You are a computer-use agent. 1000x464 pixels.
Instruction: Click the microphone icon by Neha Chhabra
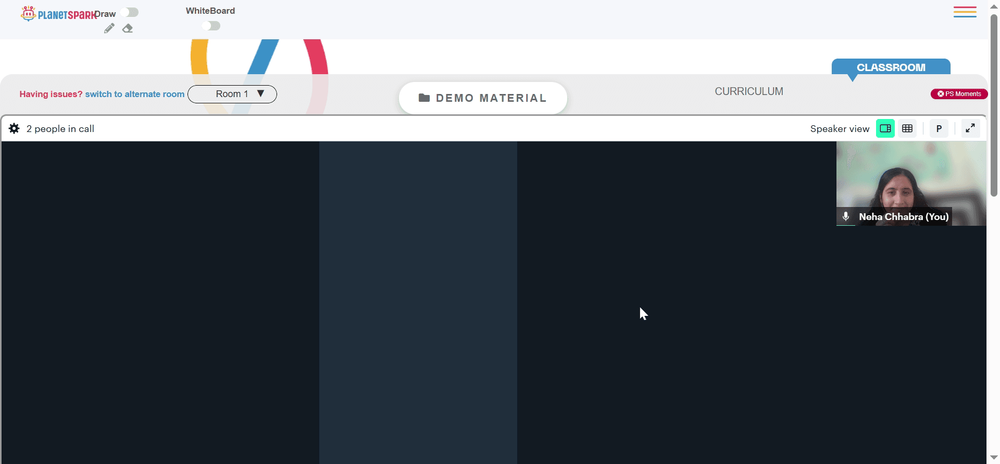click(846, 217)
